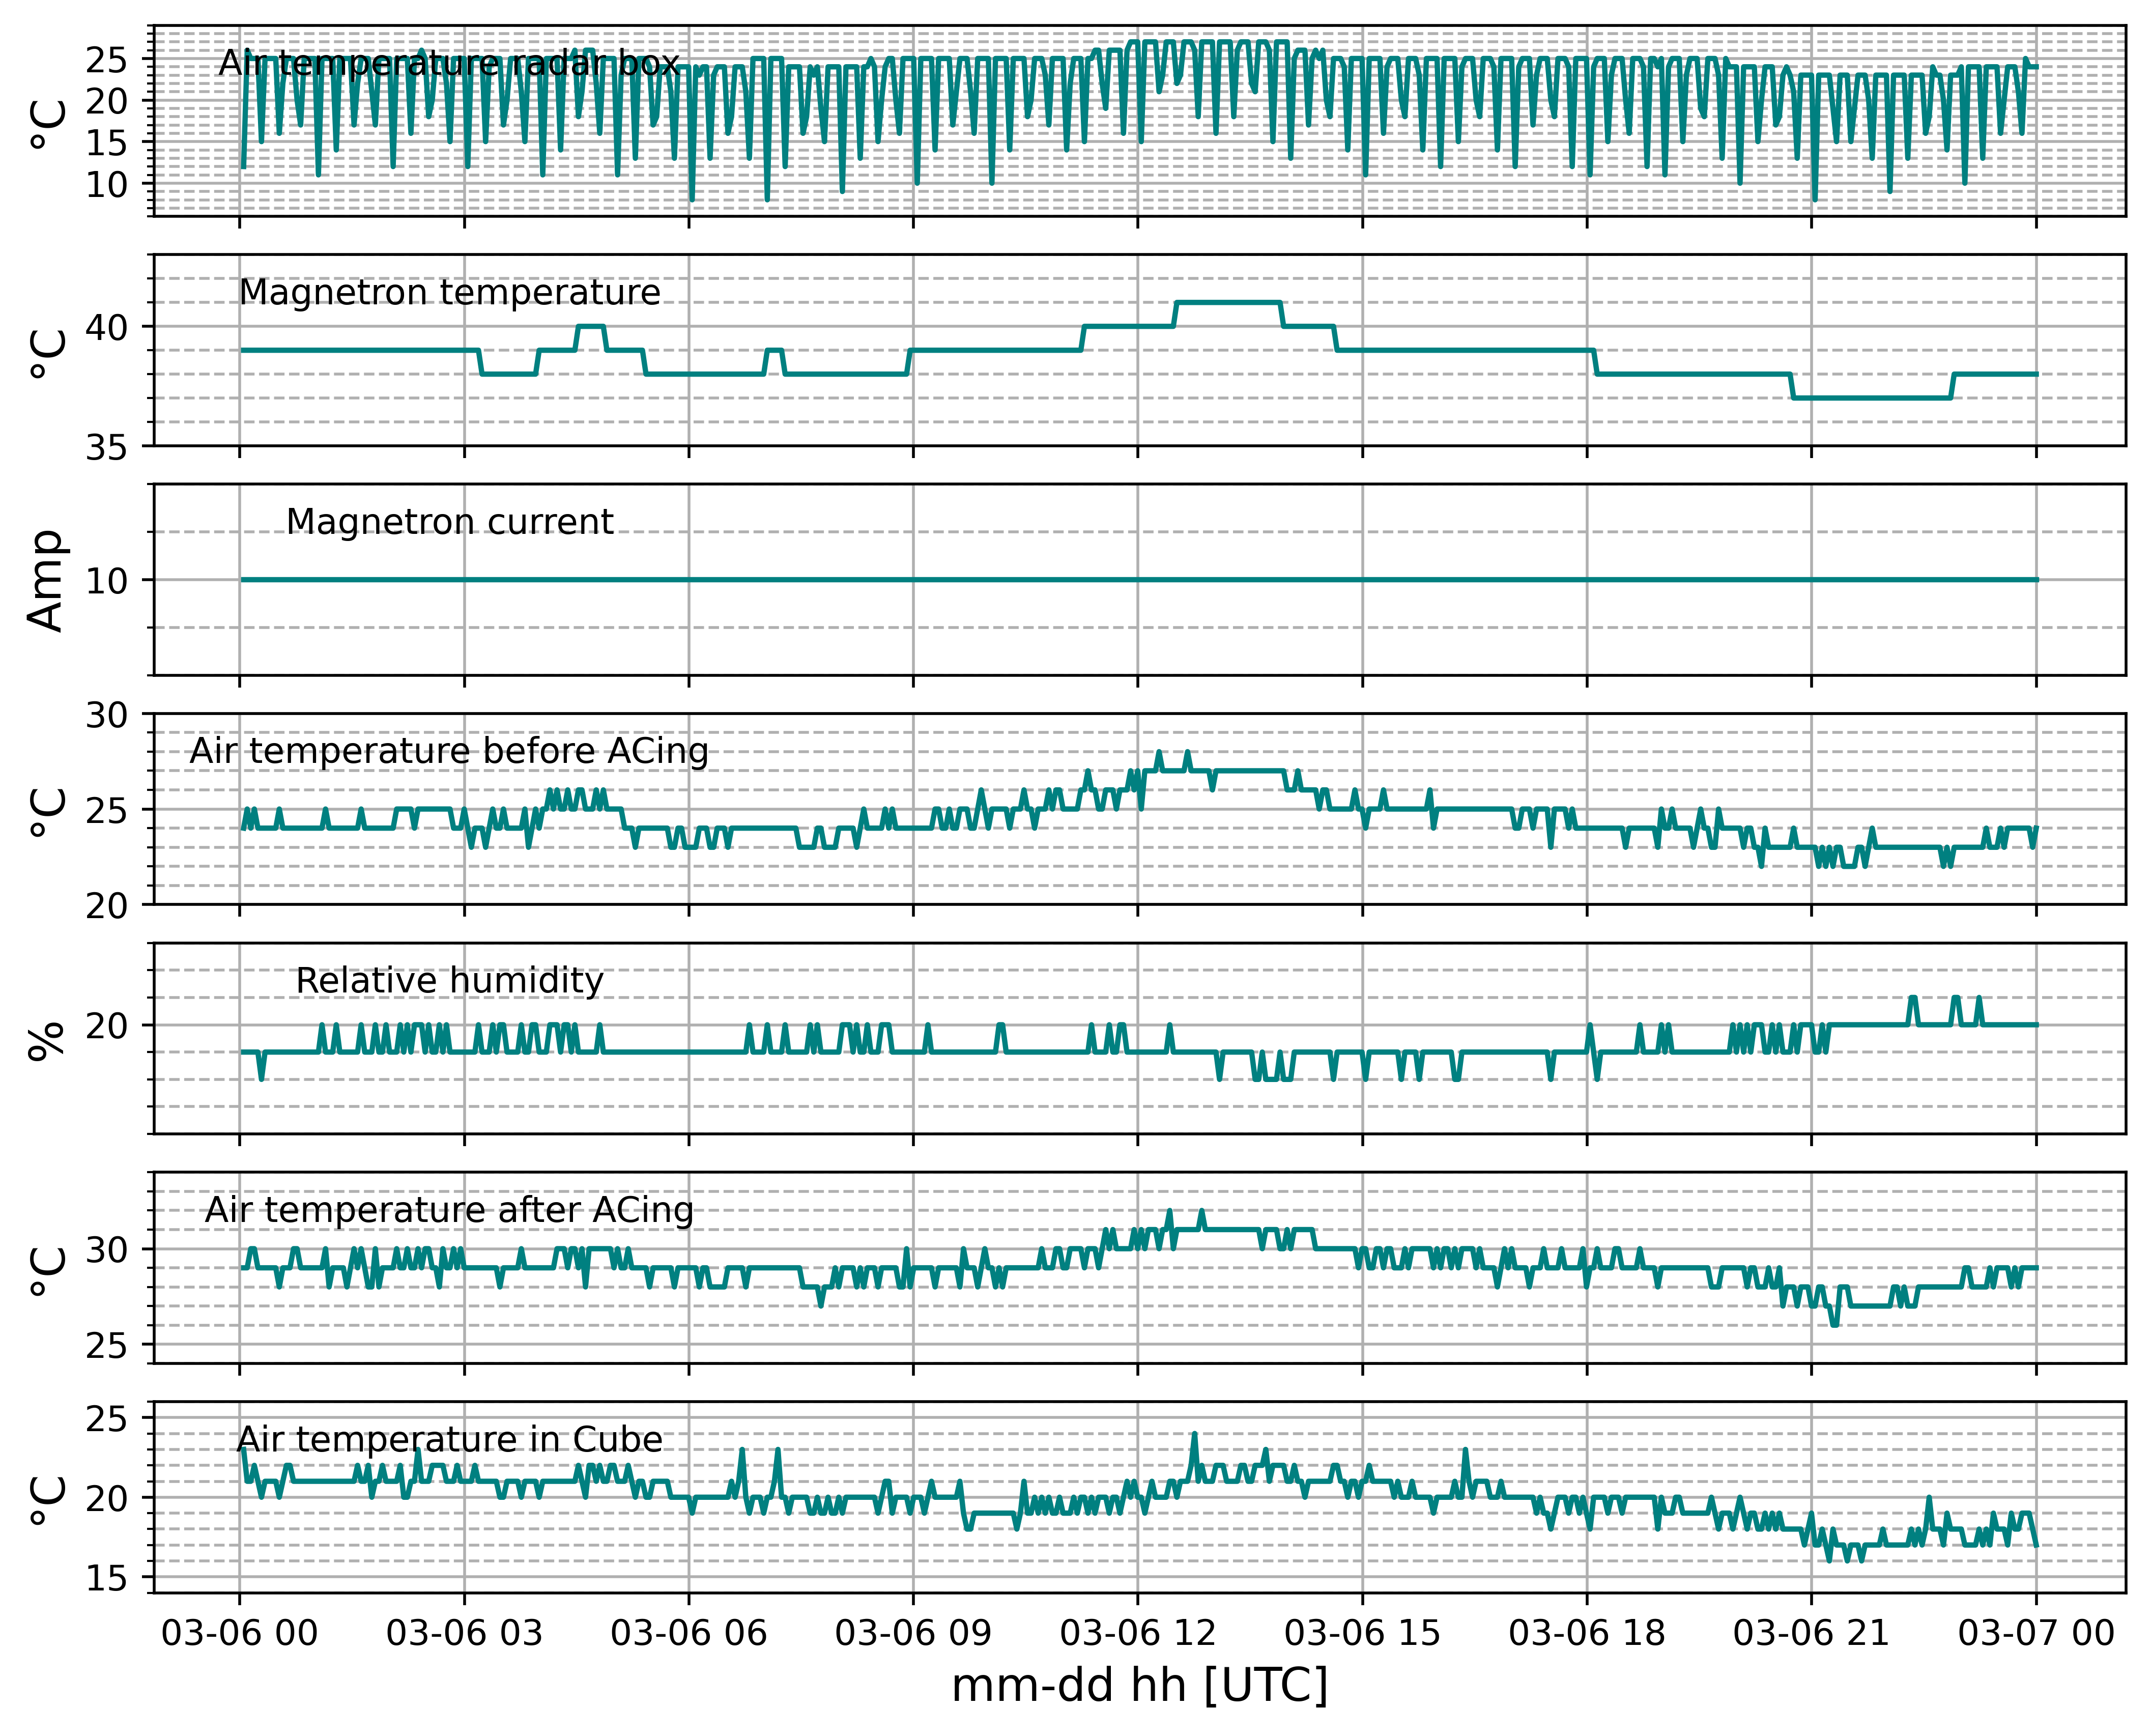
Task: Select the "Amp" y-axis label
Action: click(x=46, y=580)
